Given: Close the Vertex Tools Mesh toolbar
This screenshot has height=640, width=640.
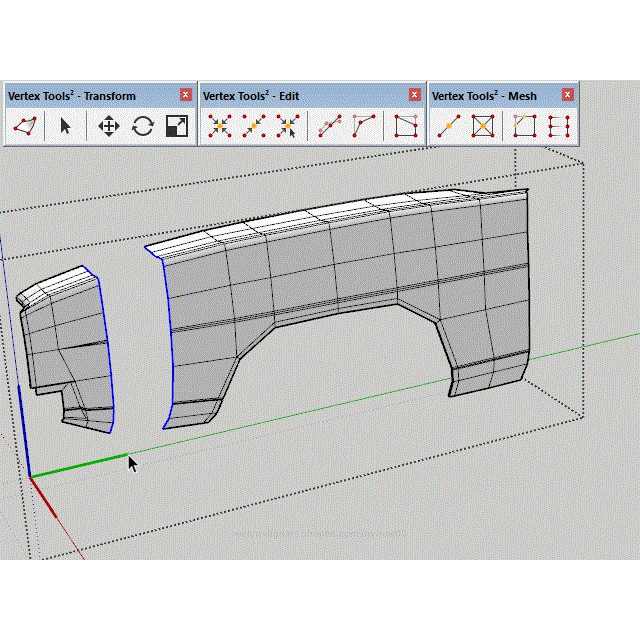Looking at the screenshot, I should (x=568, y=95).
